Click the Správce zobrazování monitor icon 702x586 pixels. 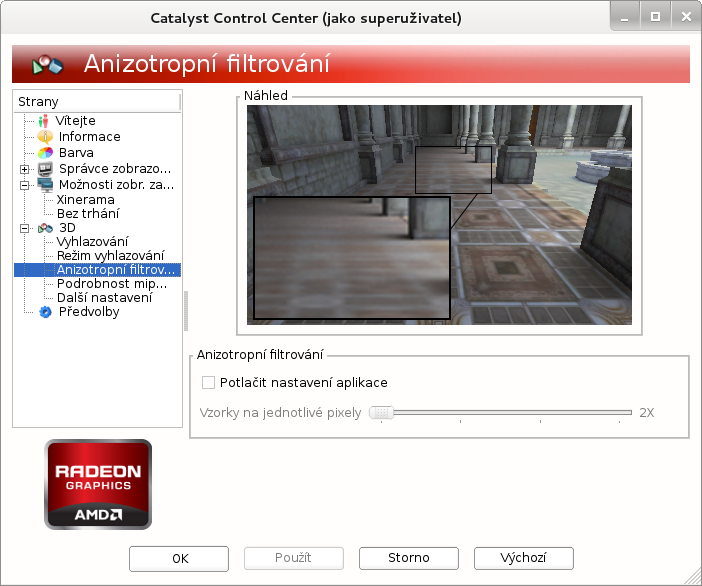[45, 169]
